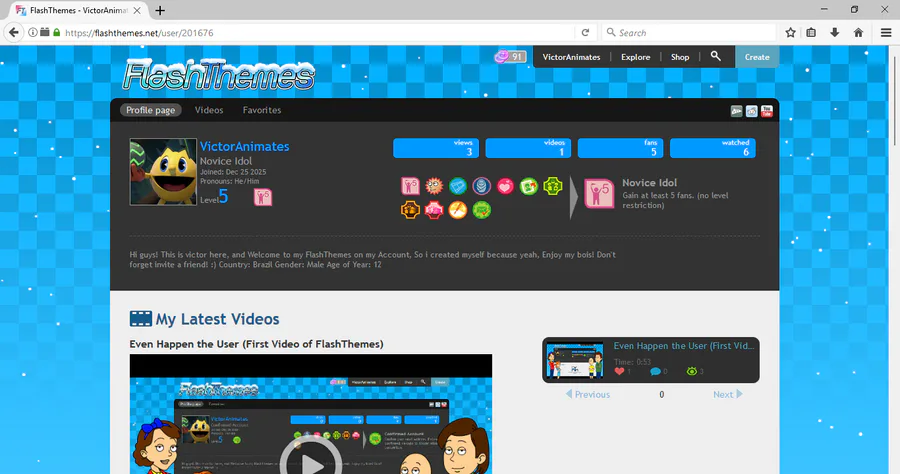Open the YouTube social link icon
This screenshot has height=474, width=900.
click(x=767, y=111)
